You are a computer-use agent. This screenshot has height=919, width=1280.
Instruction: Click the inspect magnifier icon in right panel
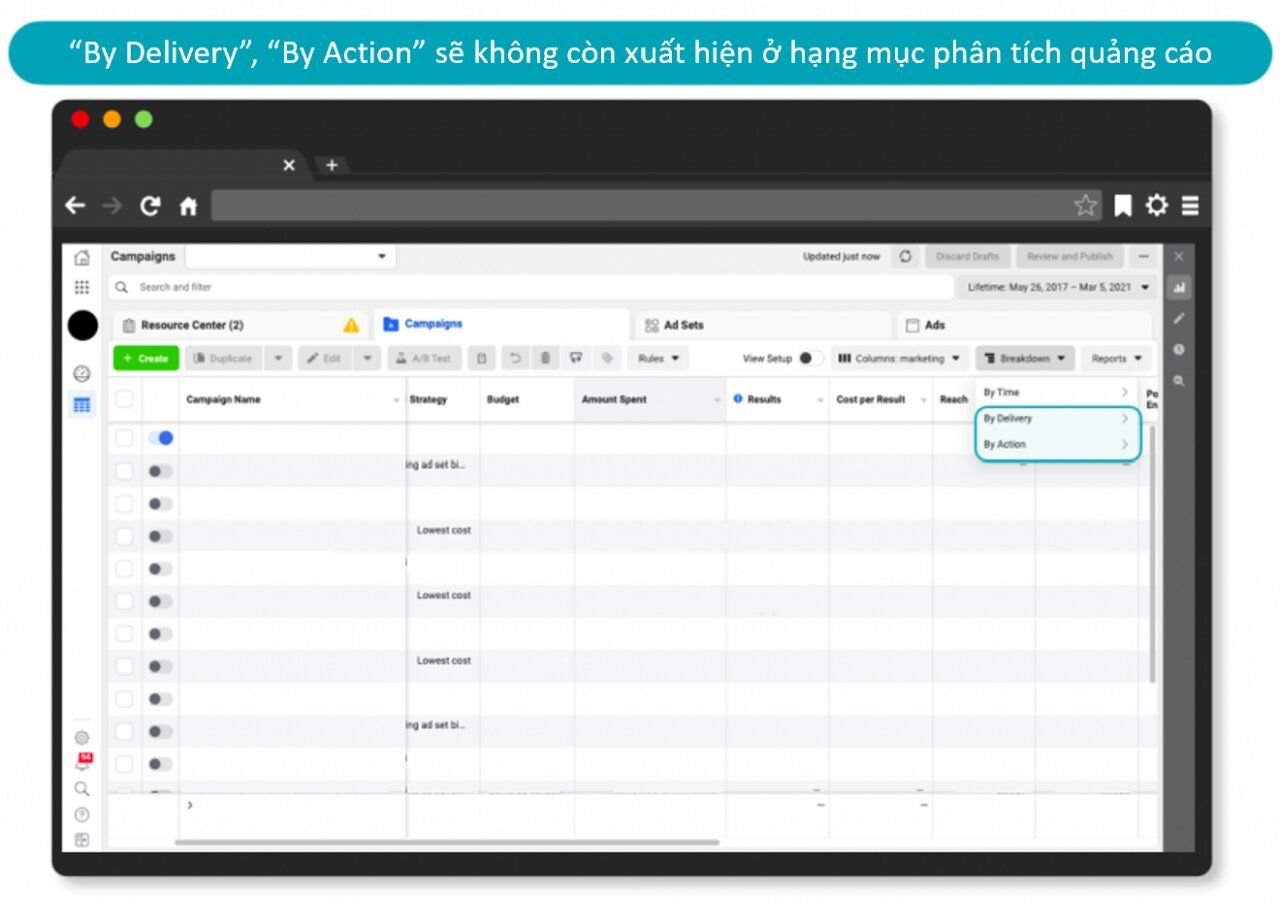tap(1179, 381)
